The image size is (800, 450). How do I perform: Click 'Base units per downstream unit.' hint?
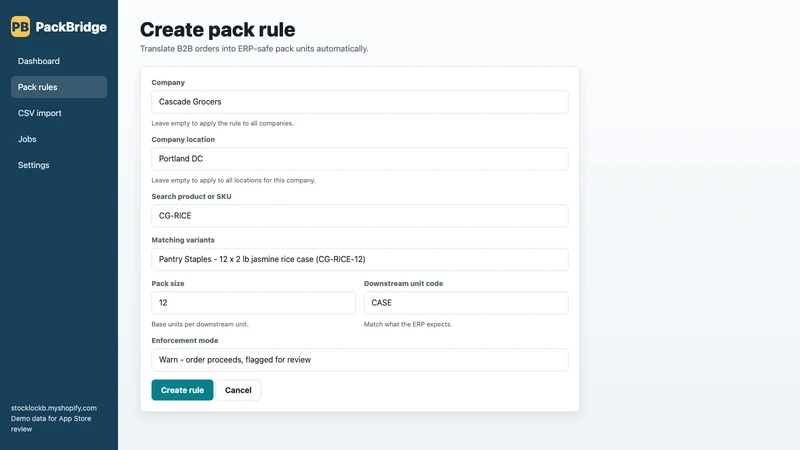coord(200,324)
